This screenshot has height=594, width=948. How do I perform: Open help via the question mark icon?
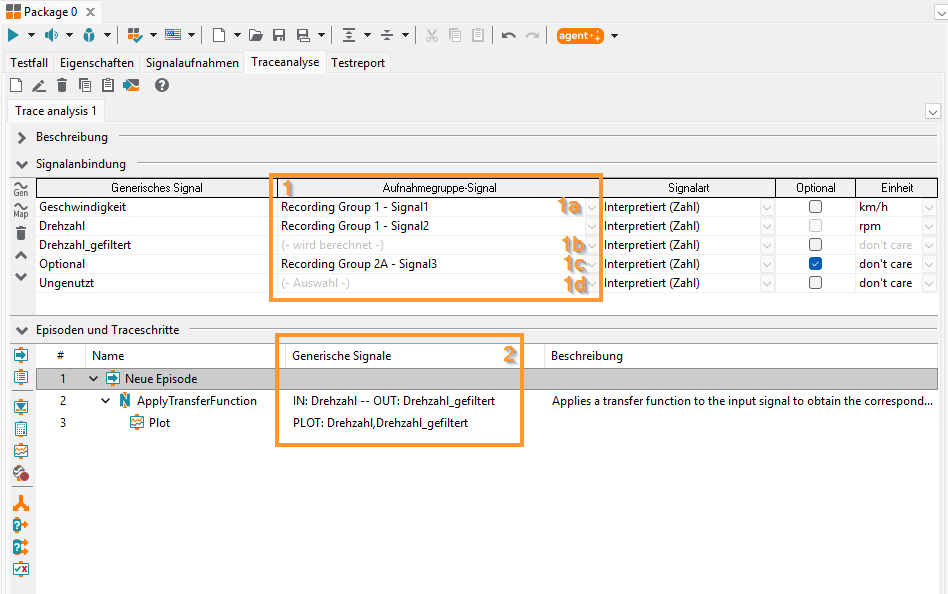(161, 85)
